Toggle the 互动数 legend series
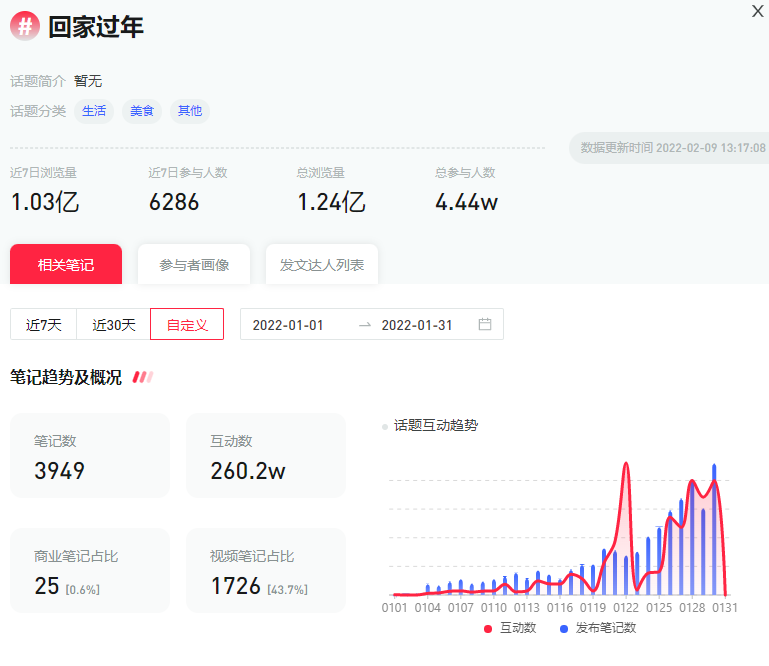The image size is (769, 666). pos(510,628)
